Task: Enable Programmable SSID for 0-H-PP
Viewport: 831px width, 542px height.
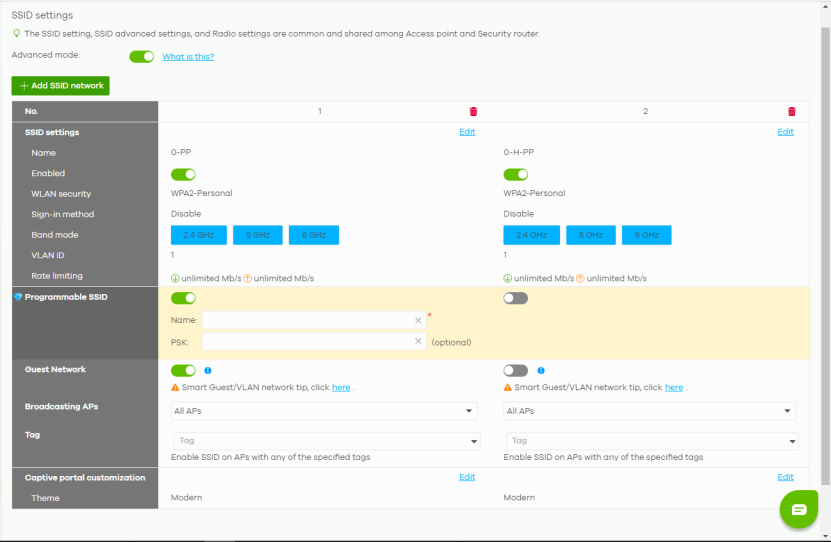Action: (515, 298)
